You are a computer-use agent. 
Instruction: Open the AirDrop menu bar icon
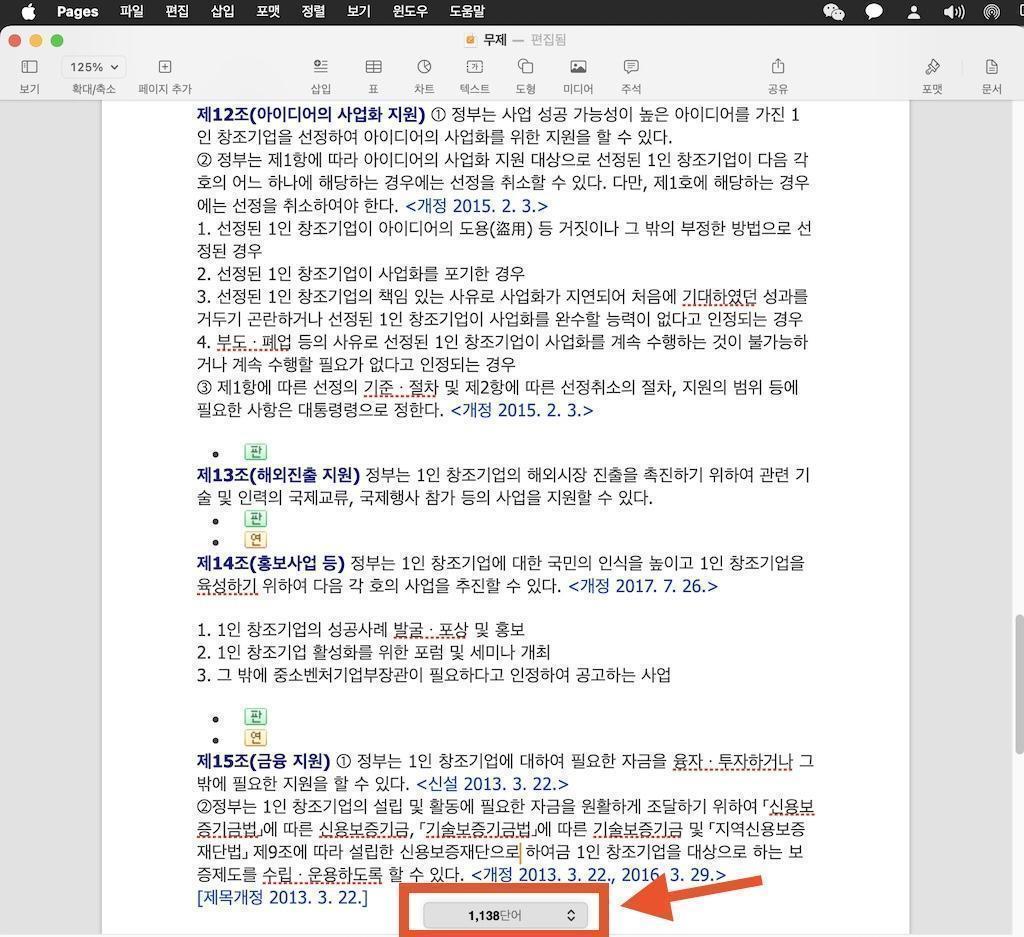click(991, 12)
